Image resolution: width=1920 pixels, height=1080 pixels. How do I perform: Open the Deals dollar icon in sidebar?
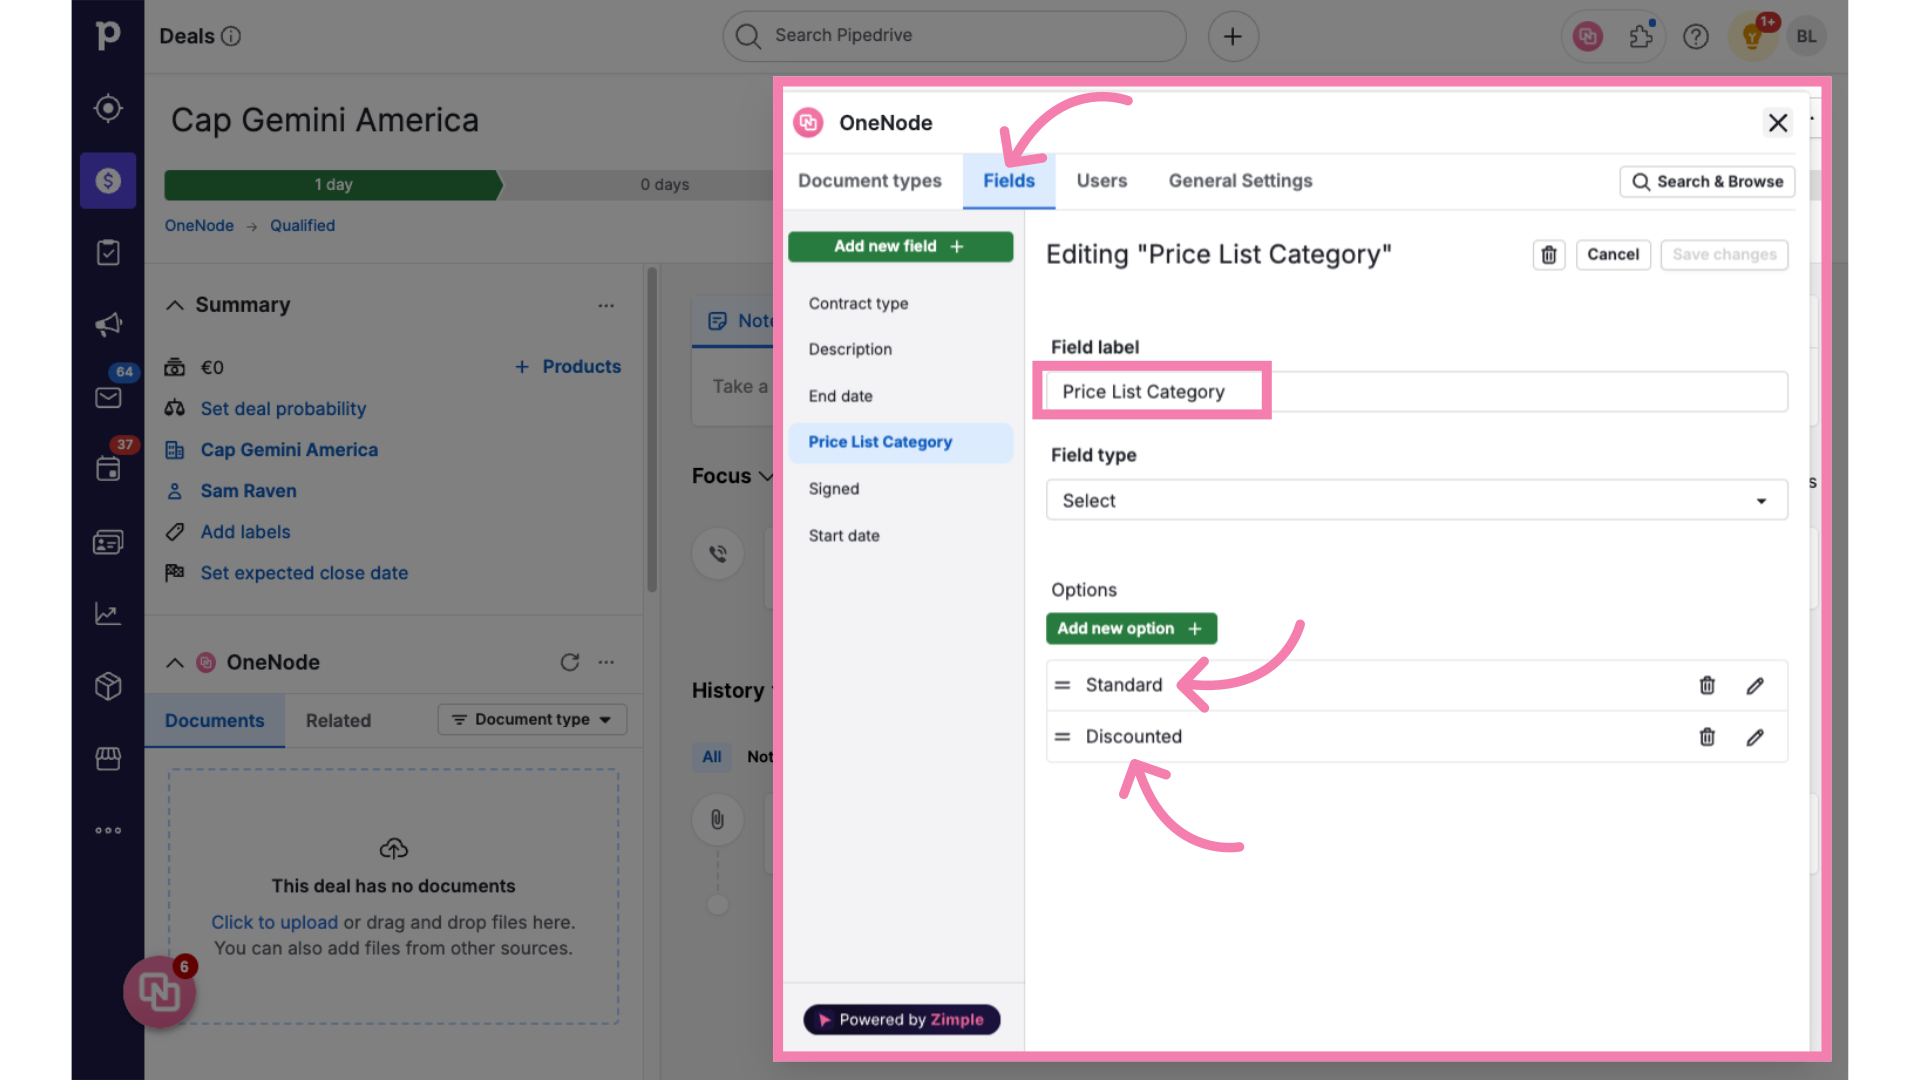tap(108, 180)
